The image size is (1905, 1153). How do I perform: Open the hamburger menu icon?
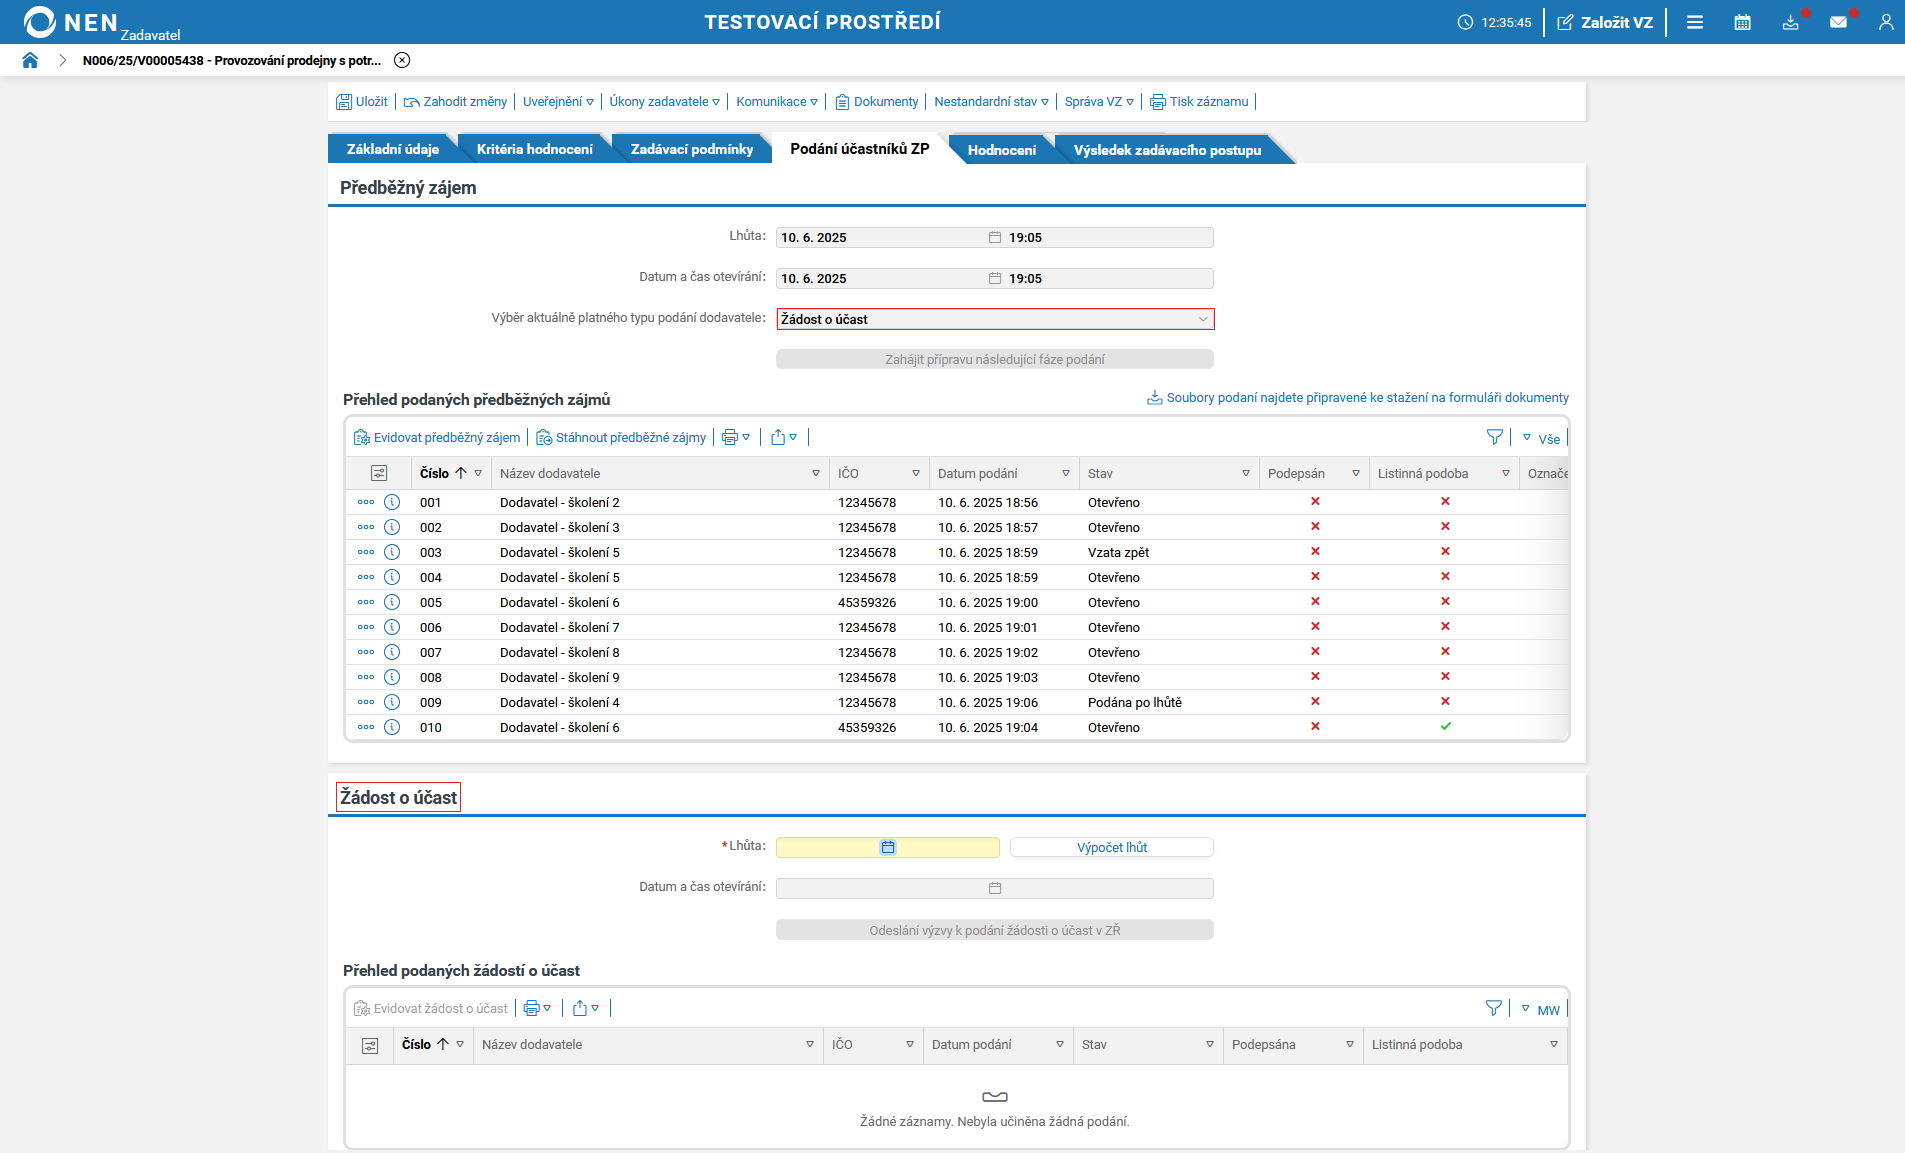coord(1694,22)
